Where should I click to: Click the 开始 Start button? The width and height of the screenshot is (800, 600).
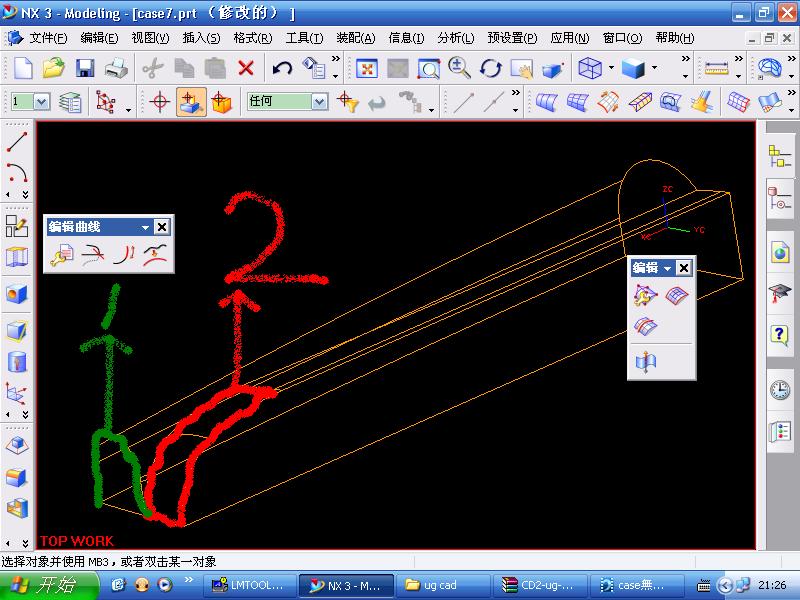49,585
